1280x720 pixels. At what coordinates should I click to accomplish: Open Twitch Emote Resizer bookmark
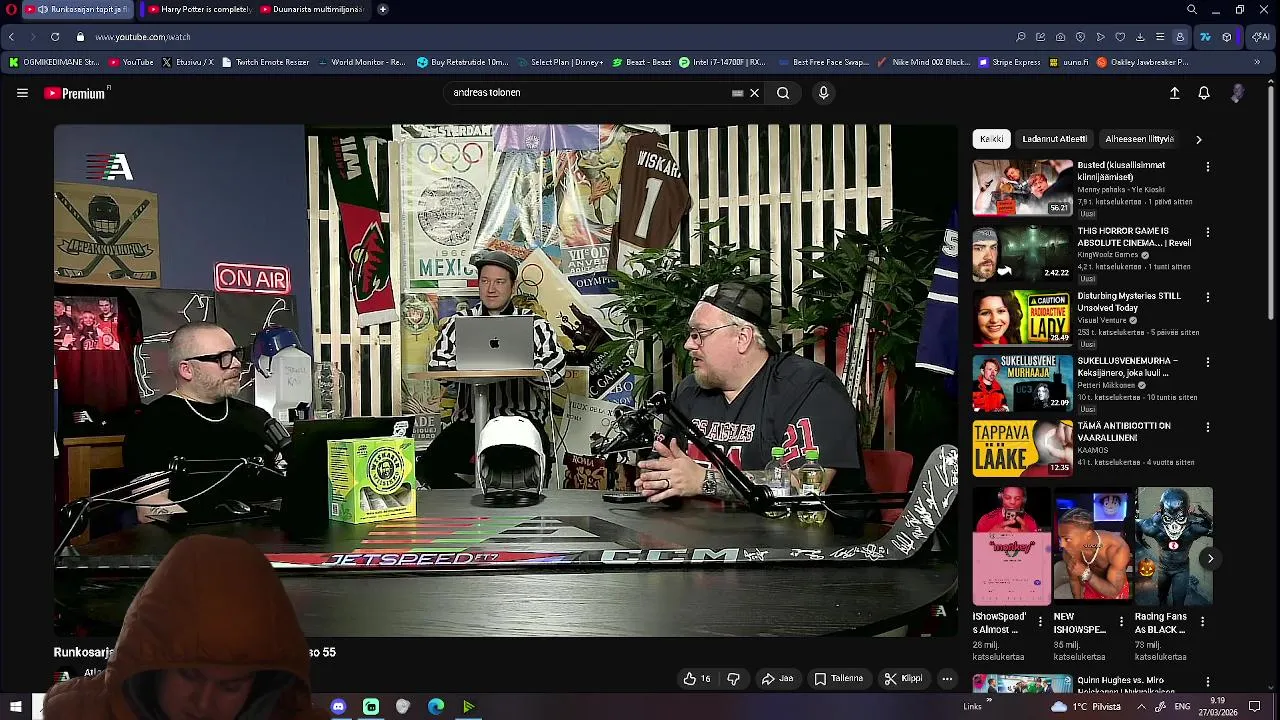[266, 62]
